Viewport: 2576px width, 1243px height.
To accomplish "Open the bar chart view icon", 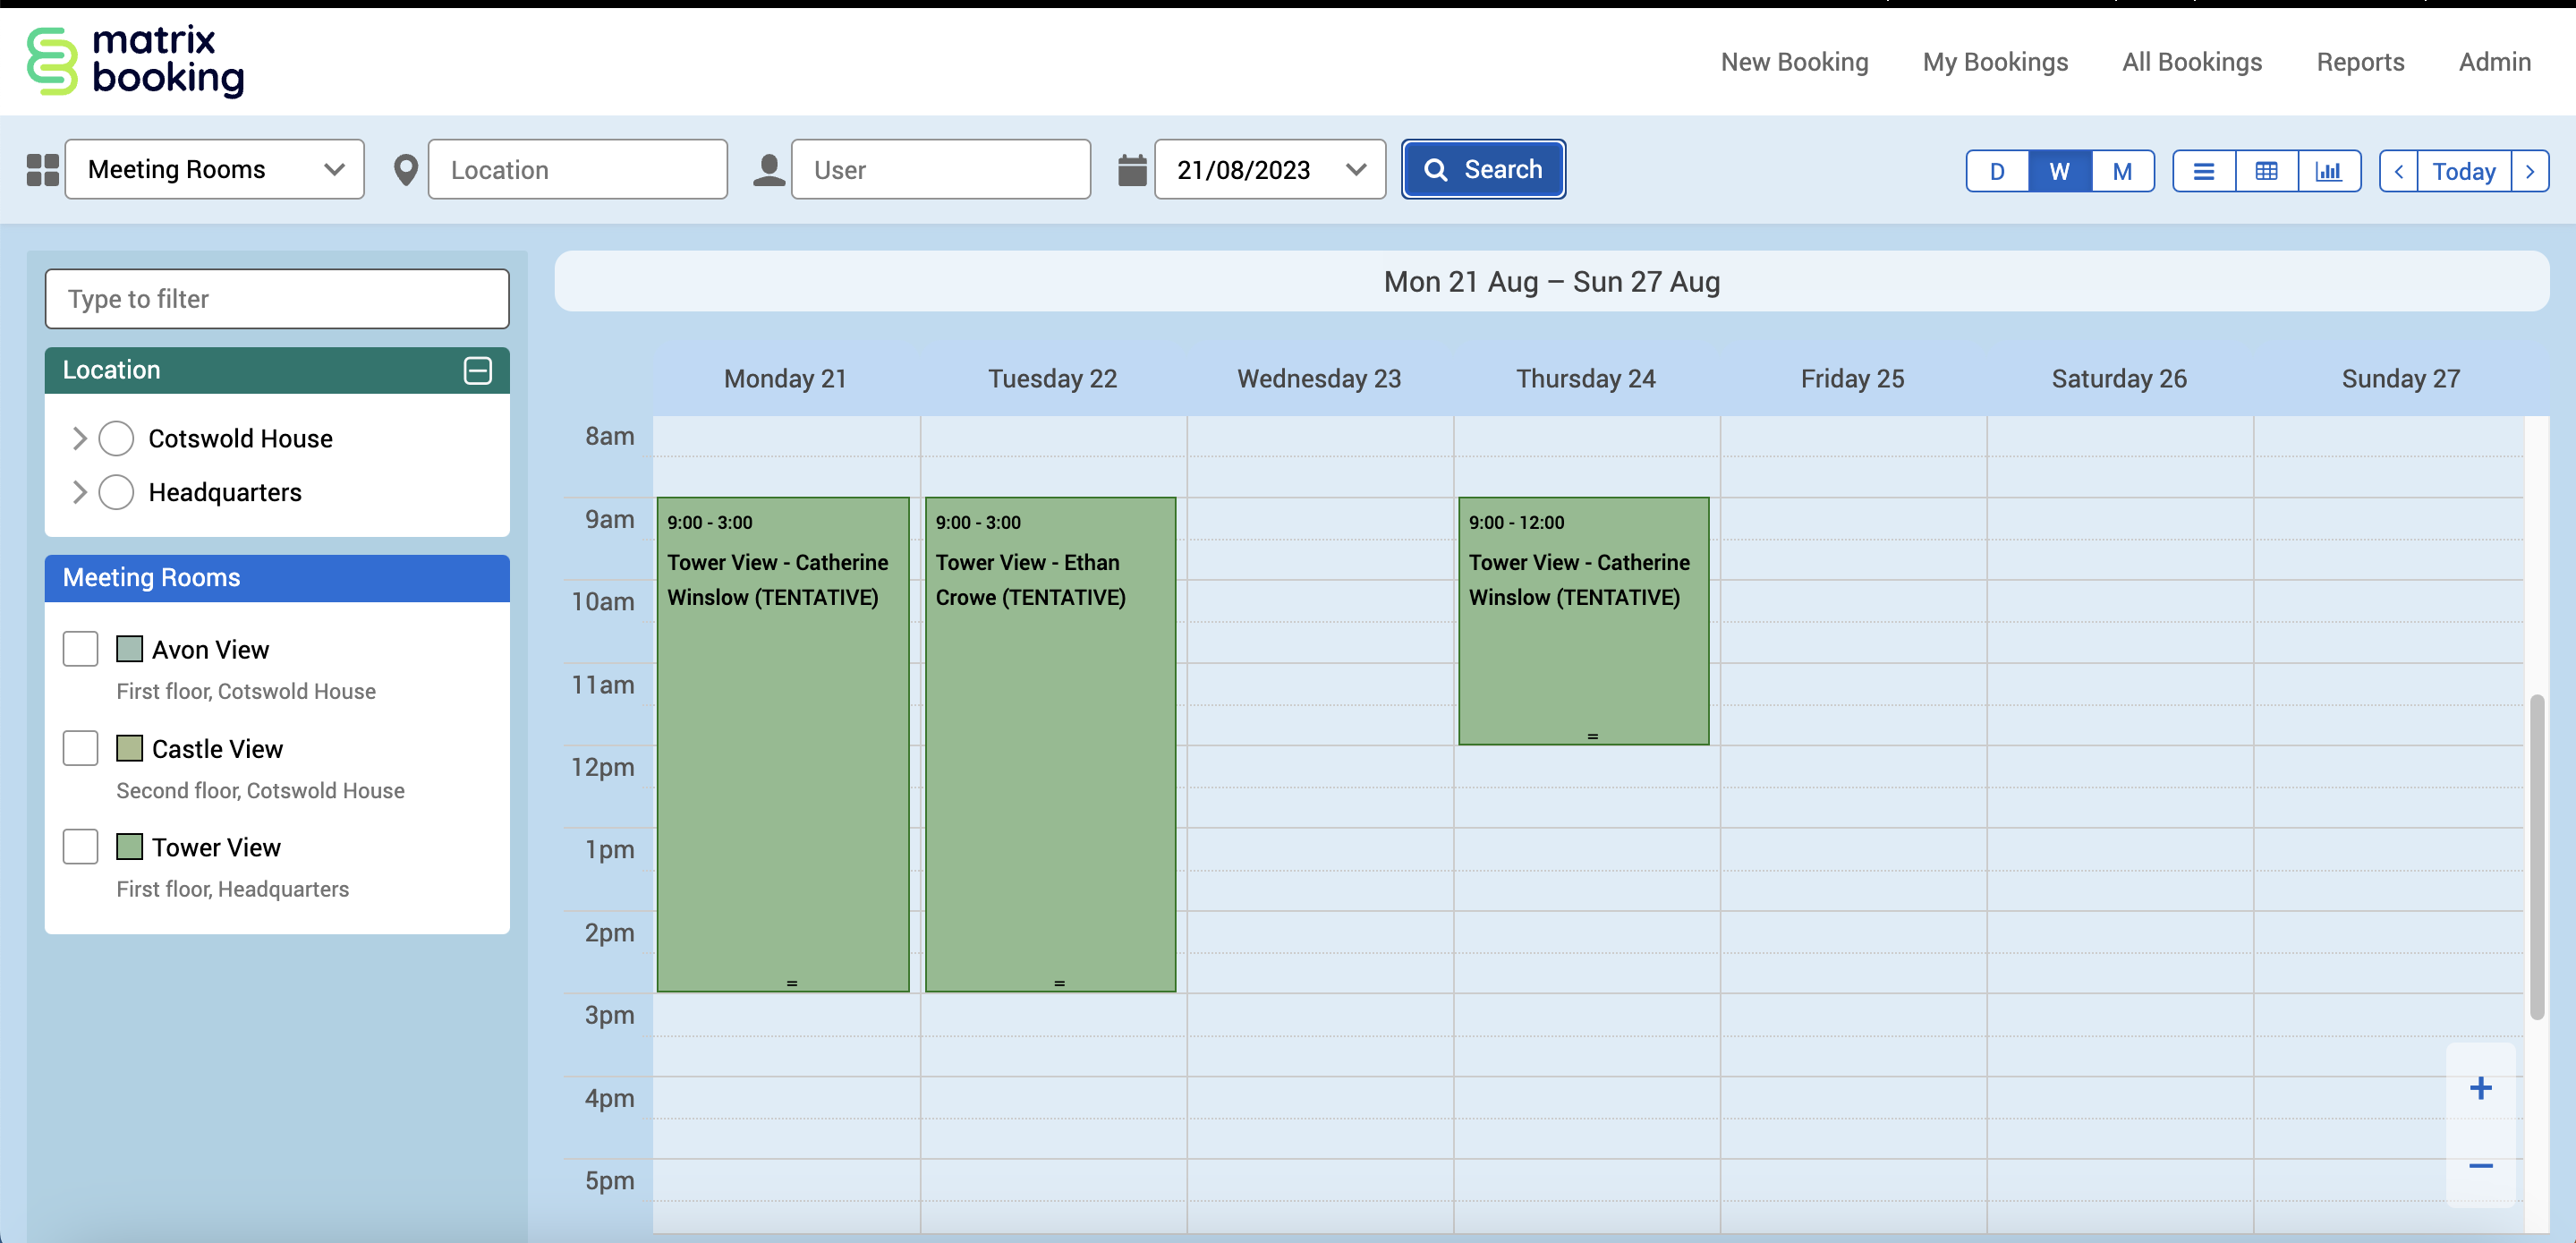I will pyautogui.click(x=2328, y=171).
